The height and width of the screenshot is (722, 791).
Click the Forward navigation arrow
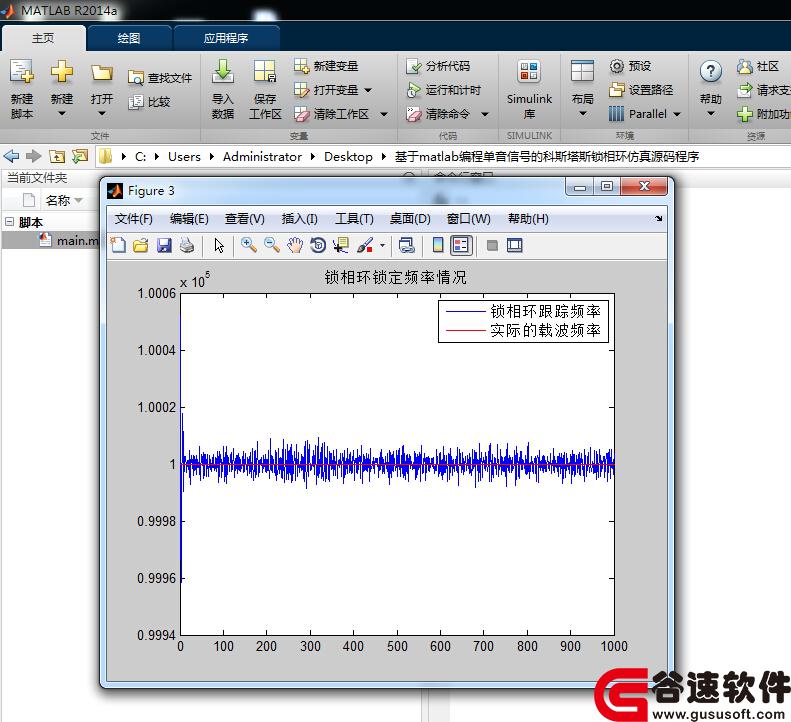coord(33,156)
